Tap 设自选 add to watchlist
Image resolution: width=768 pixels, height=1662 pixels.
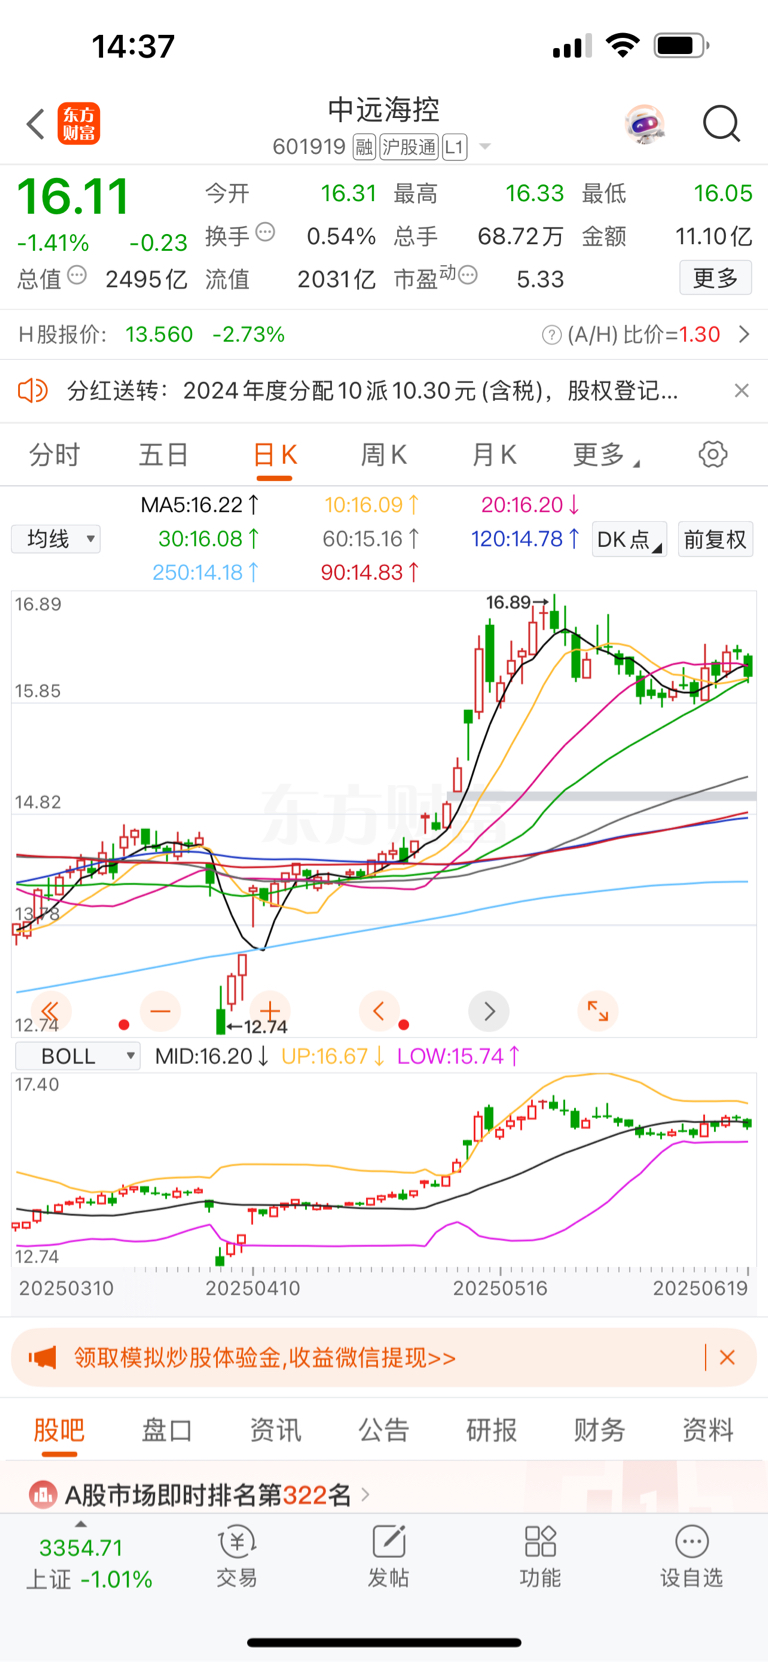pos(691,1557)
